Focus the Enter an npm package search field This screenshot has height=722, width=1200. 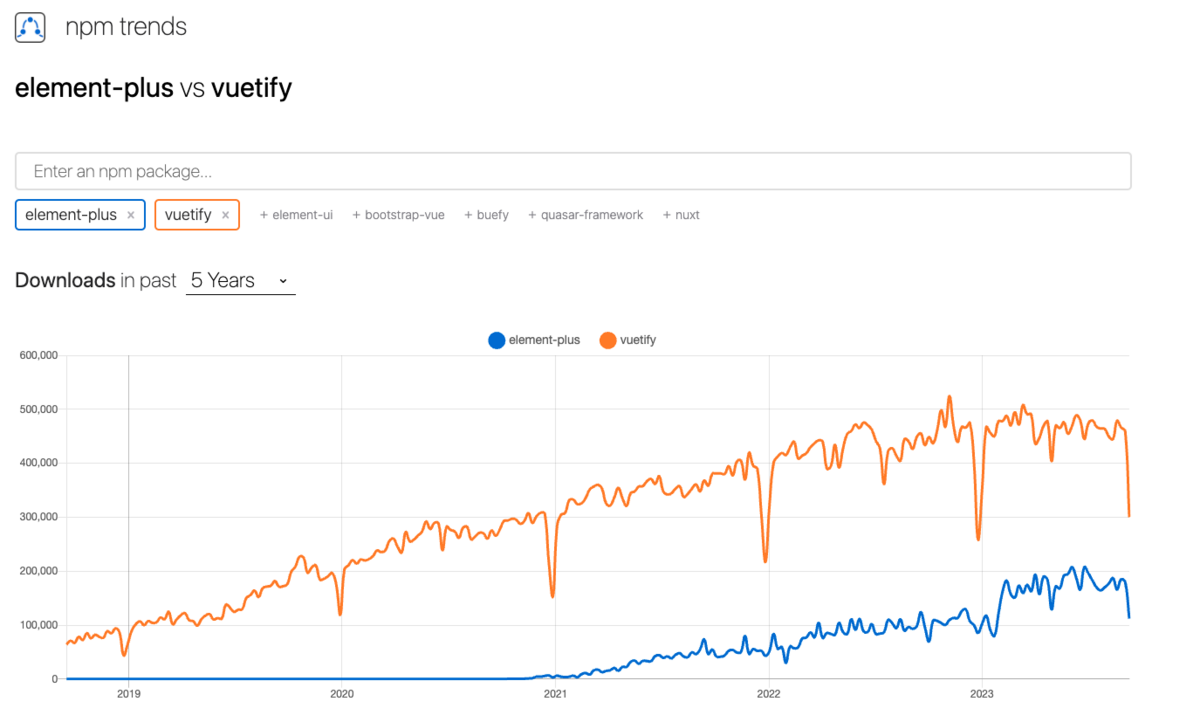(572, 171)
